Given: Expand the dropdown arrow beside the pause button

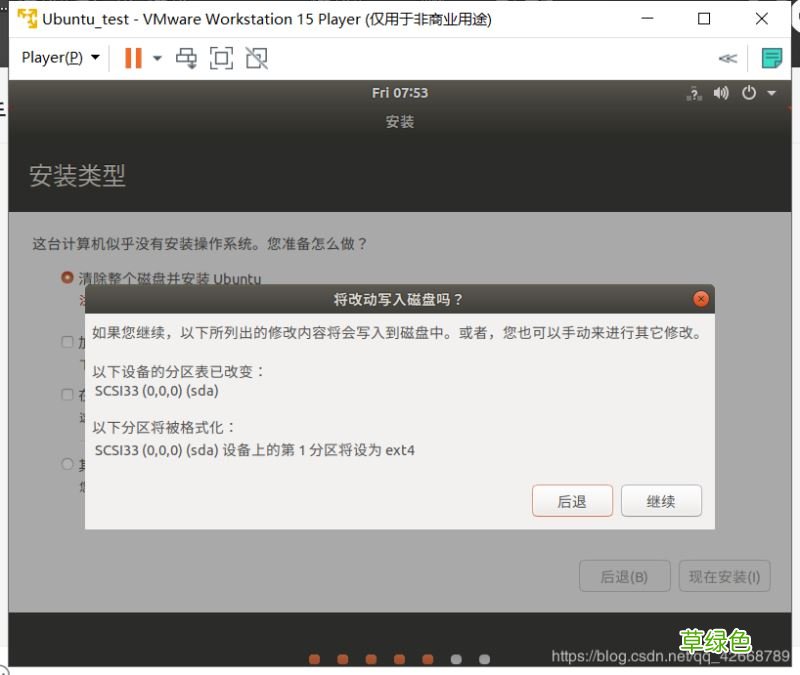Looking at the screenshot, I should tap(158, 58).
